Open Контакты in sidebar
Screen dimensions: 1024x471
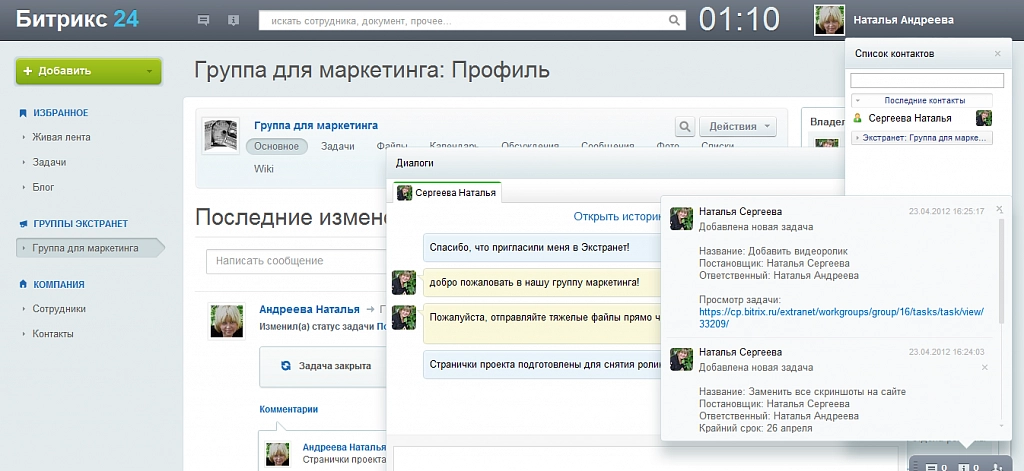click(53, 334)
